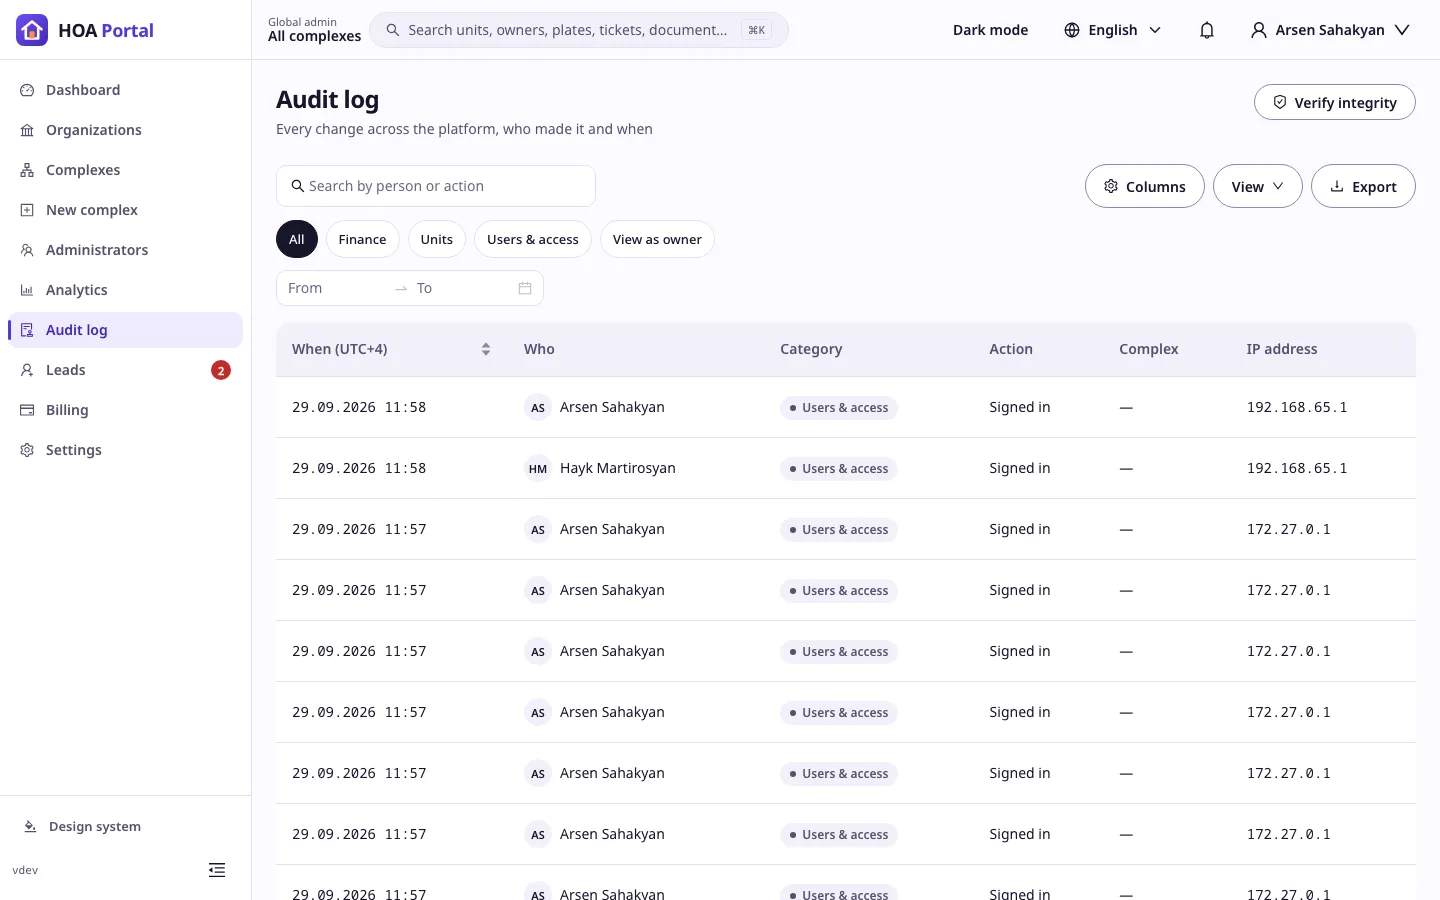Filter by Users & access chip
1440x900 pixels.
coord(533,239)
